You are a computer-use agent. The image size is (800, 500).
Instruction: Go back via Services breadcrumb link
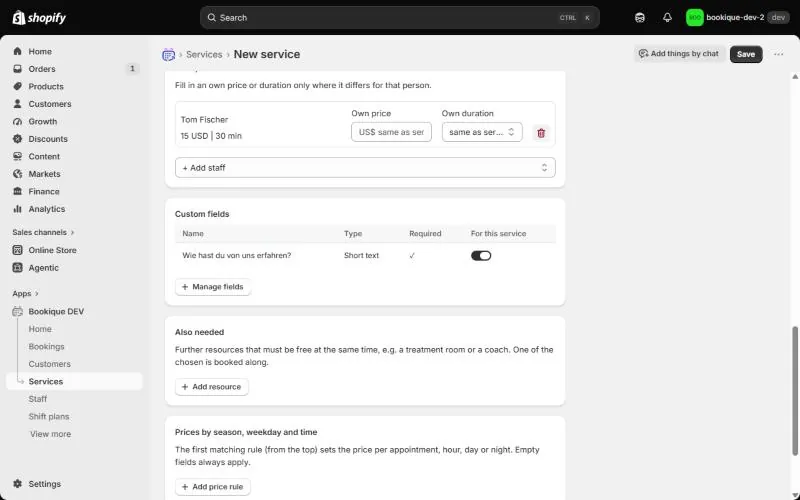click(204, 55)
